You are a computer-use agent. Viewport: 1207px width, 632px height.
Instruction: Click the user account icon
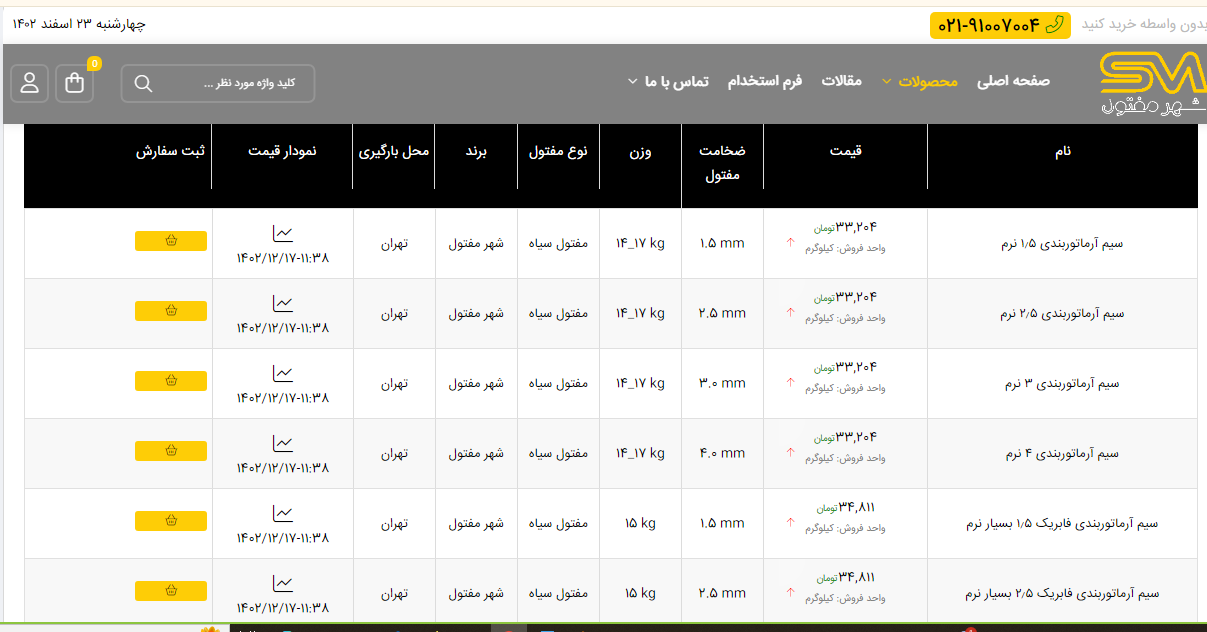point(30,83)
